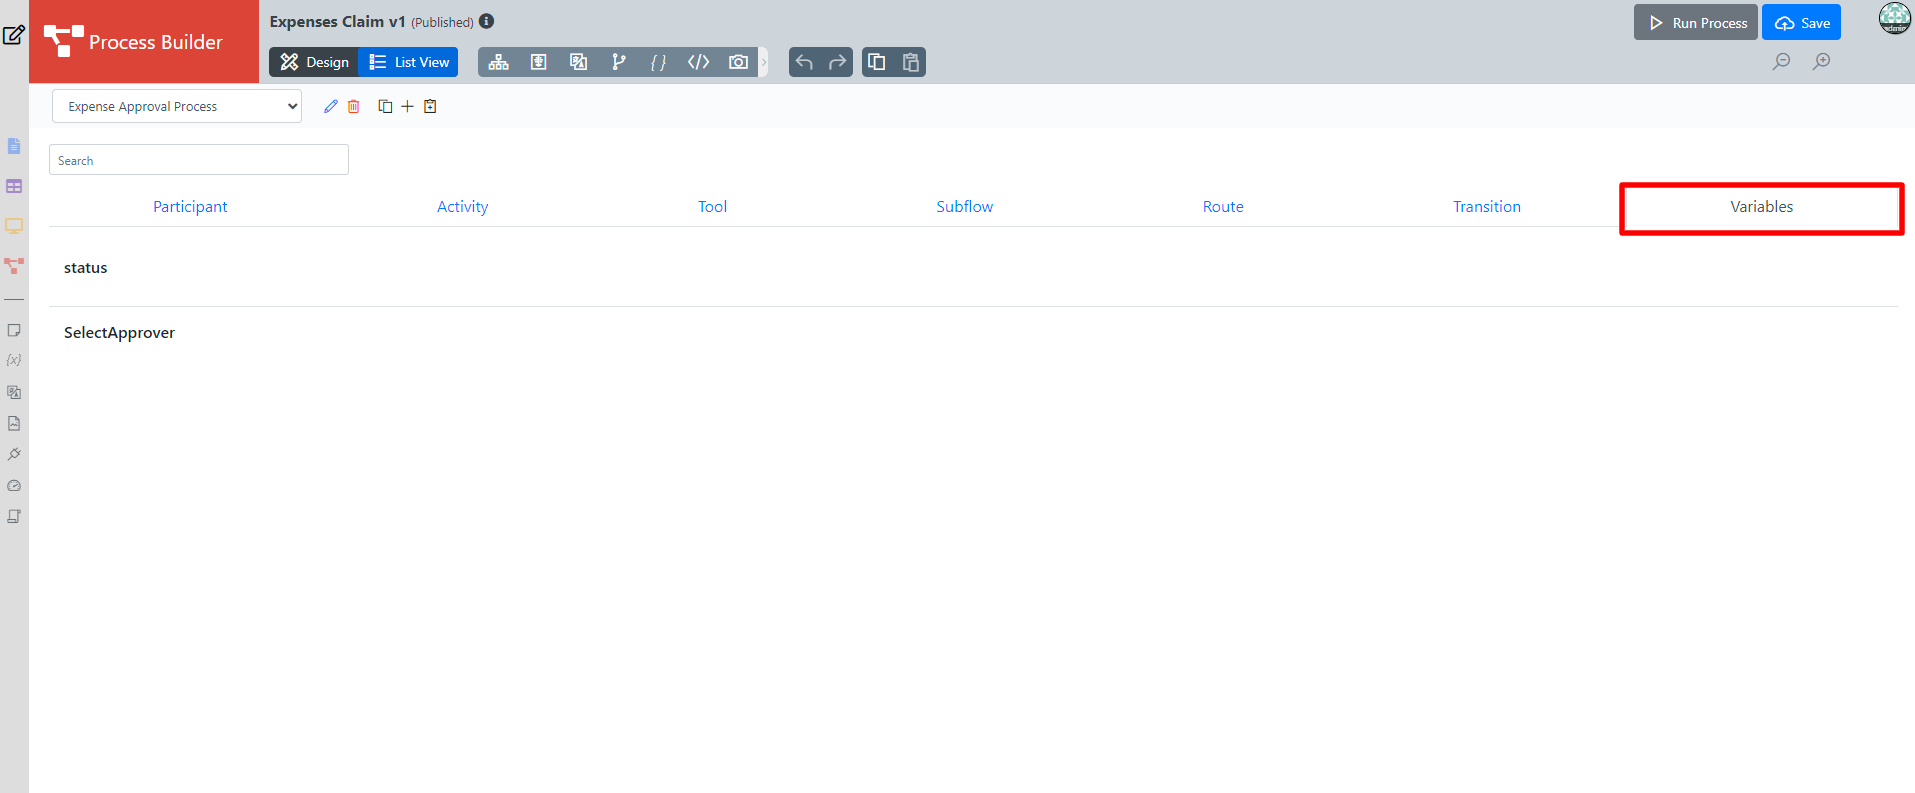Screen dimensions: 1915x793
Task: Click the plus add process icon
Action: coord(407,106)
